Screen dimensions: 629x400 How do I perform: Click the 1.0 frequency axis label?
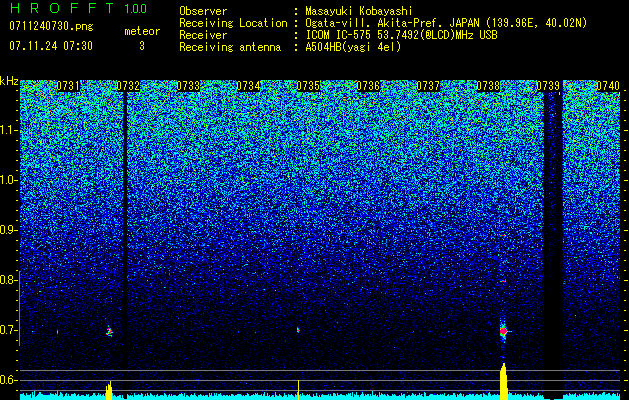(x=9, y=181)
